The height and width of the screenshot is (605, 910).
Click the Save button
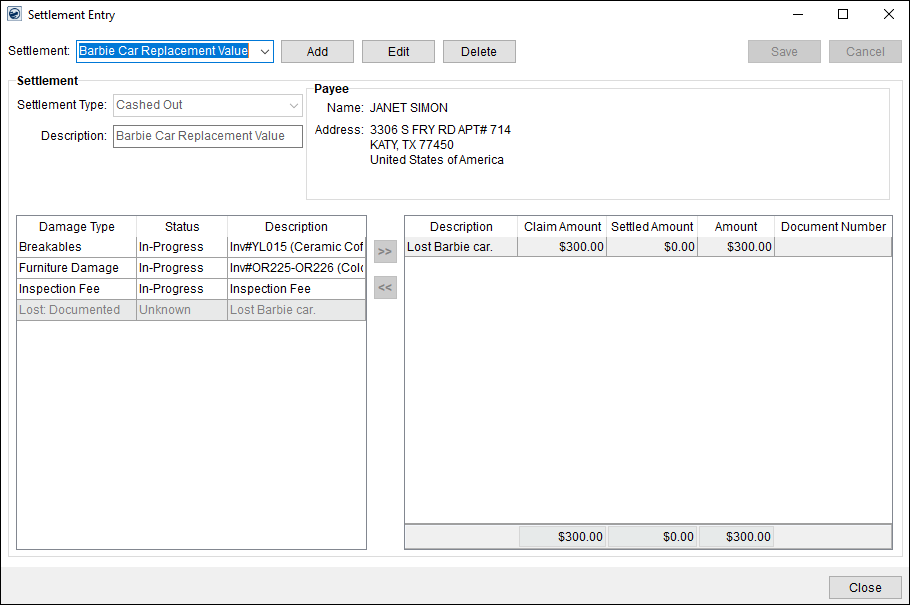(x=784, y=51)
